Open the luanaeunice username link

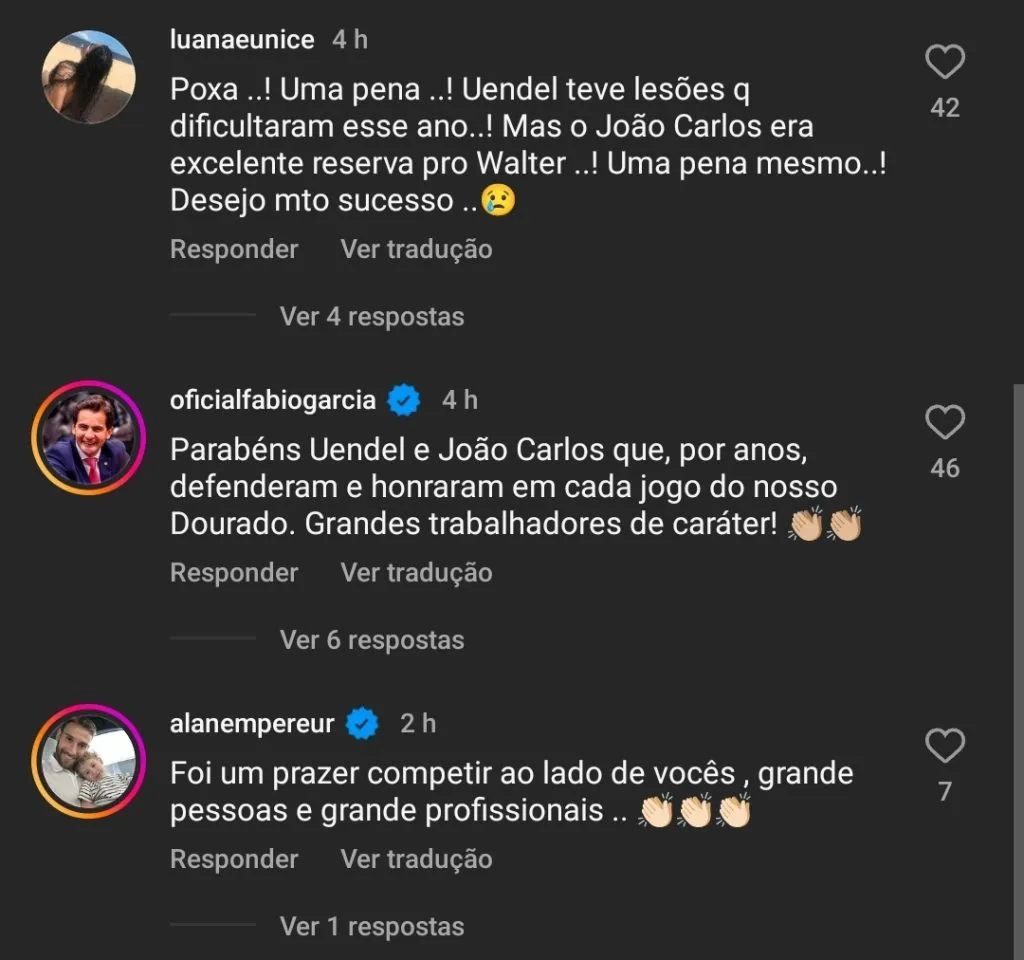[x=242, y=40]
